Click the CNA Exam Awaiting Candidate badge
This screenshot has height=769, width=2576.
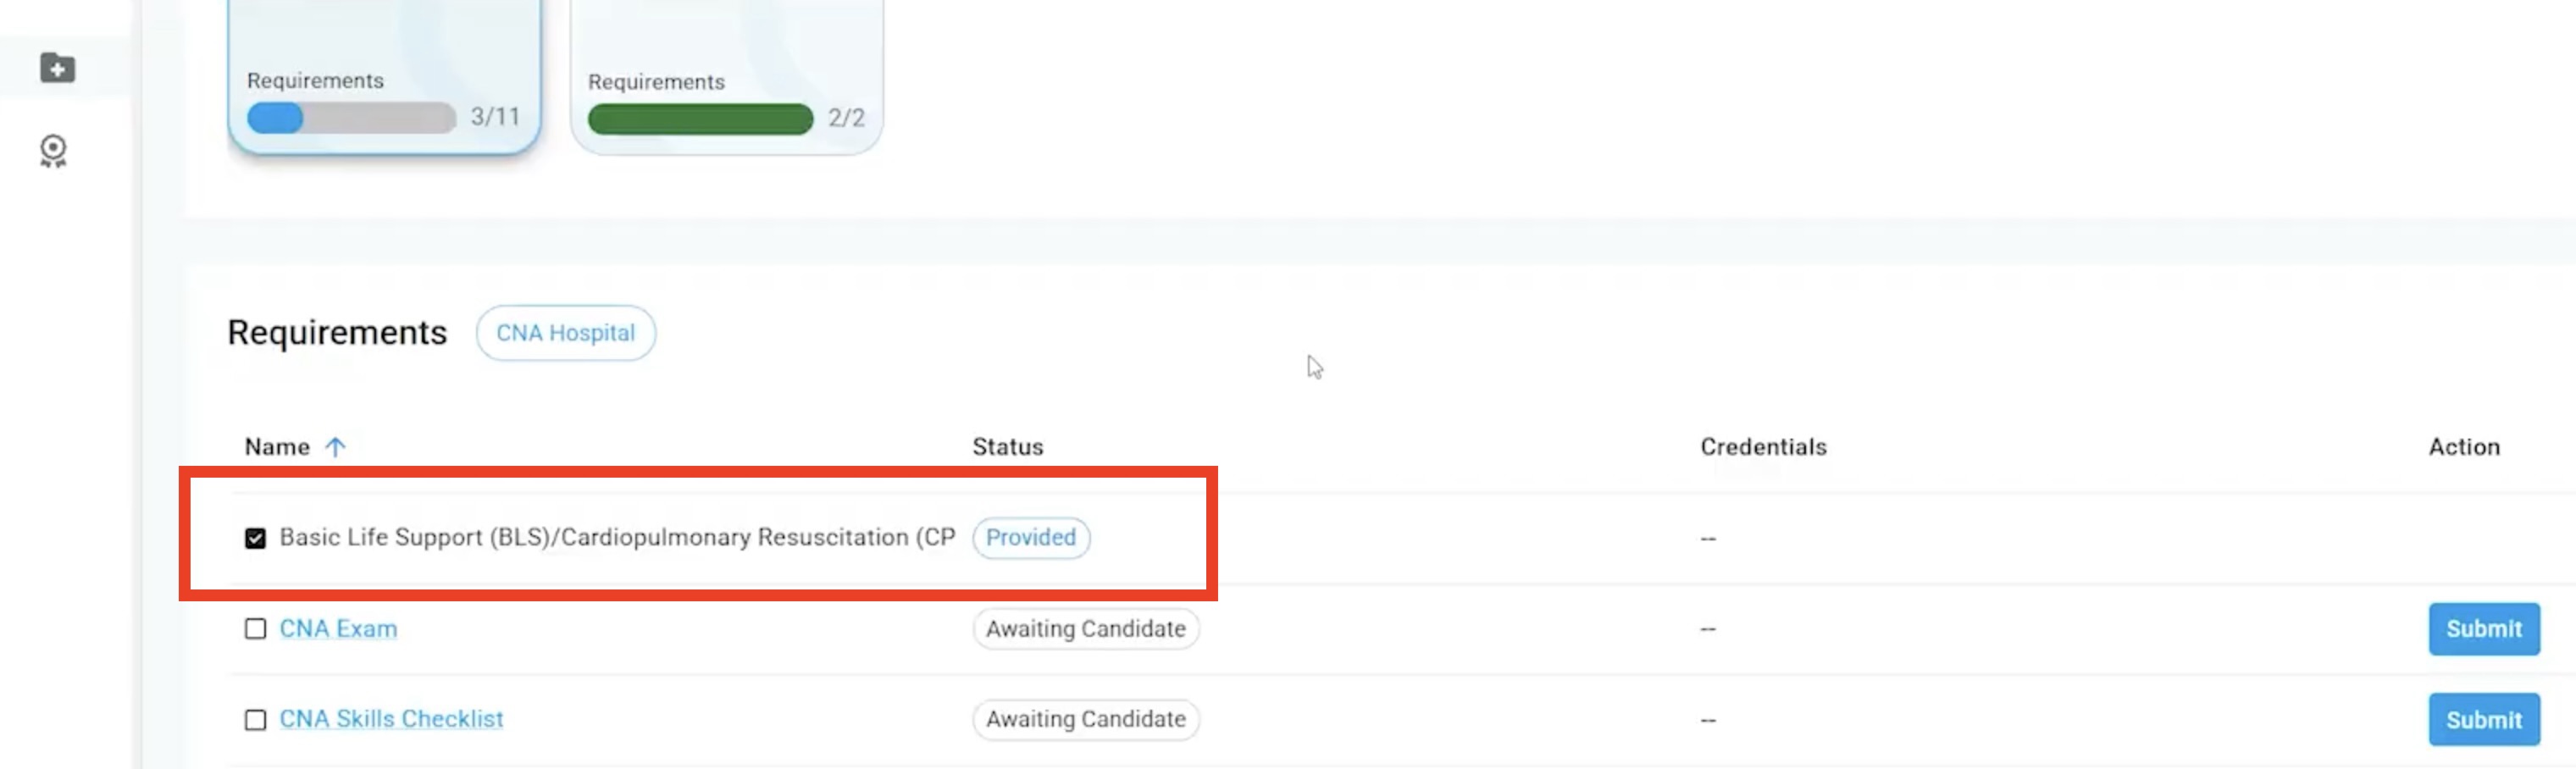click(x=1085, y=629)
